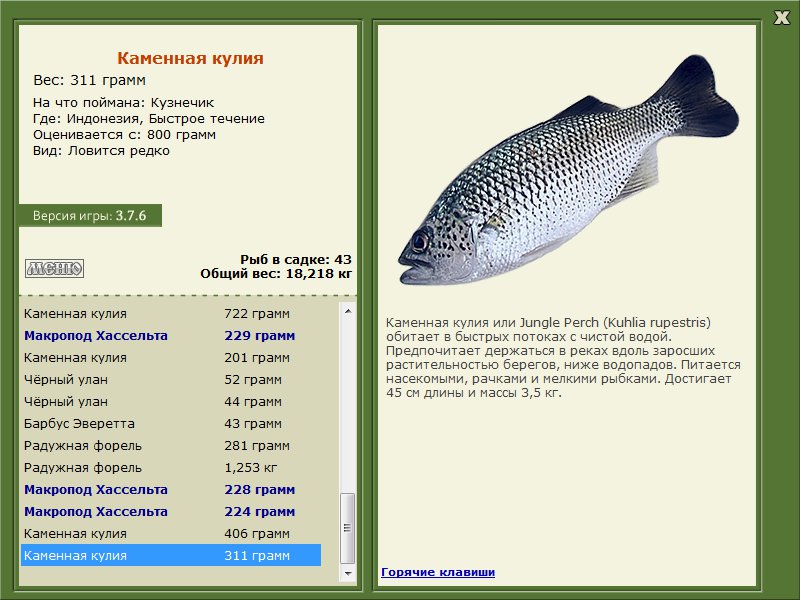800x600 pixels.
Task: Click the Версия игры: 3.7.6 label
Action: (x=90, y=215)
